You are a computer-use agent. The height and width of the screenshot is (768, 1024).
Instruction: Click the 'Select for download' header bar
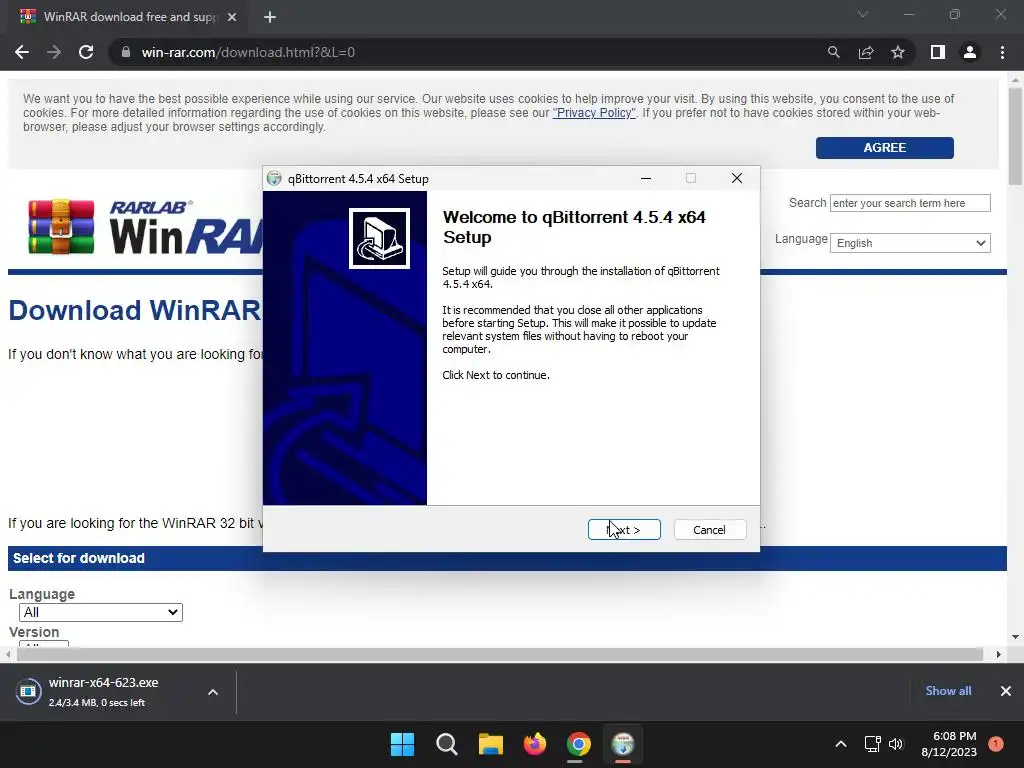click(x=507, y=558)
